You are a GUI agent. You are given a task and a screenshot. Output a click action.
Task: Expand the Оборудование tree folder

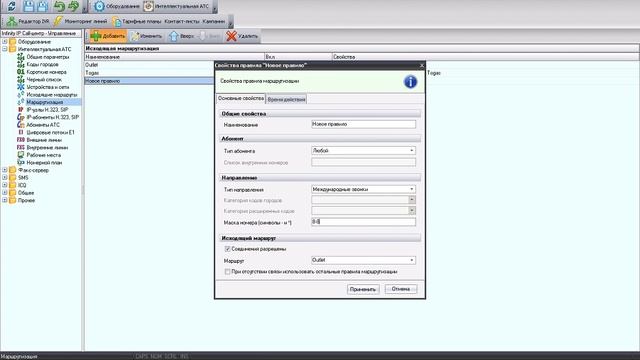pos(5,42)
